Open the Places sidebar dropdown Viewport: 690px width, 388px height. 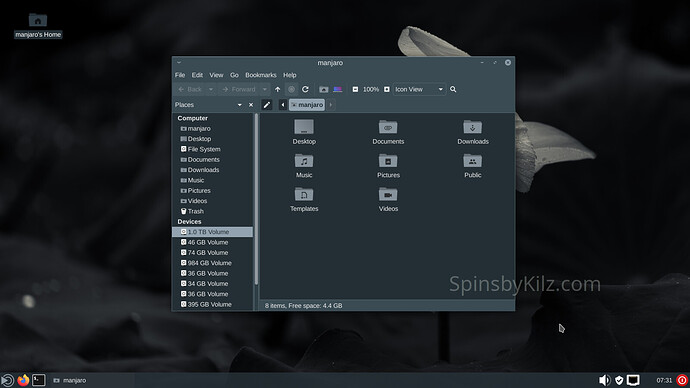(239, 105)
